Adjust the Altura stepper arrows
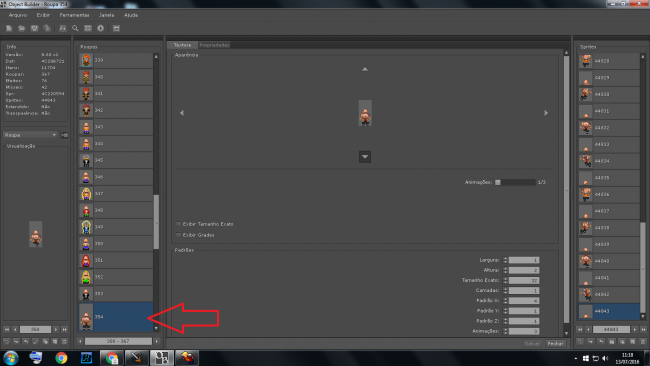This screenshot has width=650, height=366. (505, 270)
